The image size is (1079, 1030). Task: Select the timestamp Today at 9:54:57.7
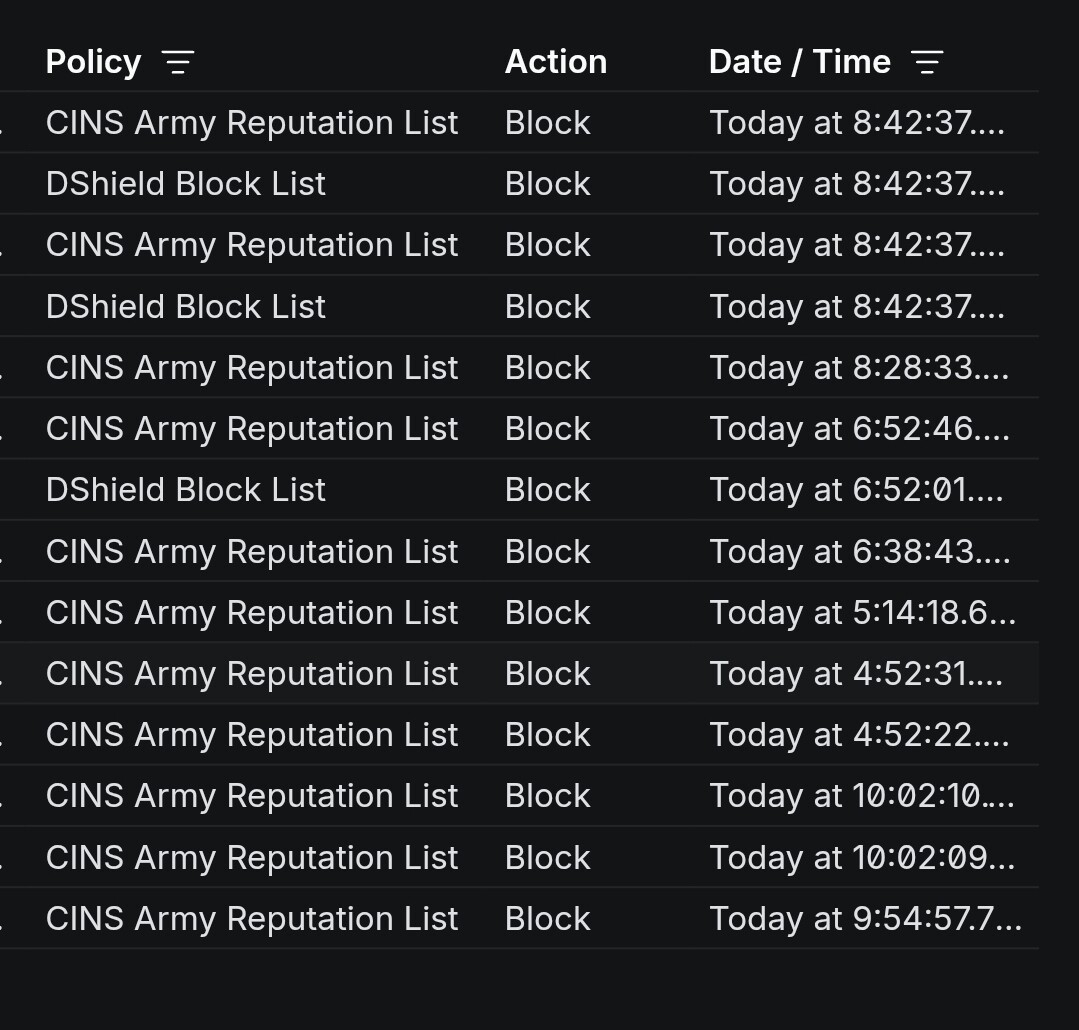coord(865,919)
